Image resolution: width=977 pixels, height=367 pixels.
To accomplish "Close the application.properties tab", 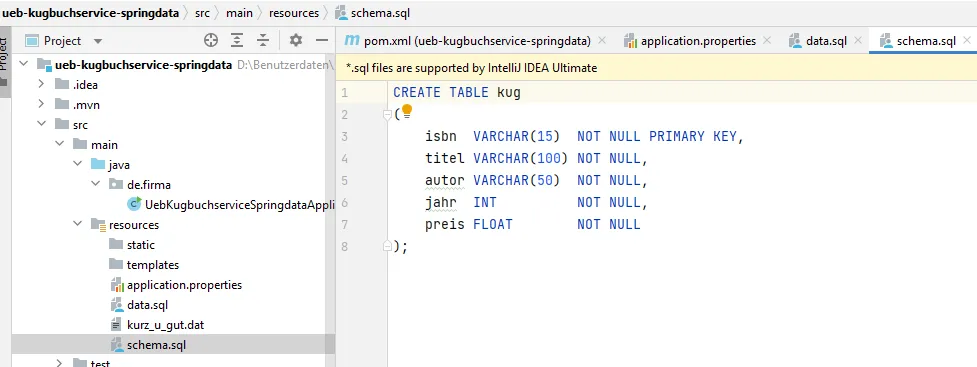I will [767, 41].
